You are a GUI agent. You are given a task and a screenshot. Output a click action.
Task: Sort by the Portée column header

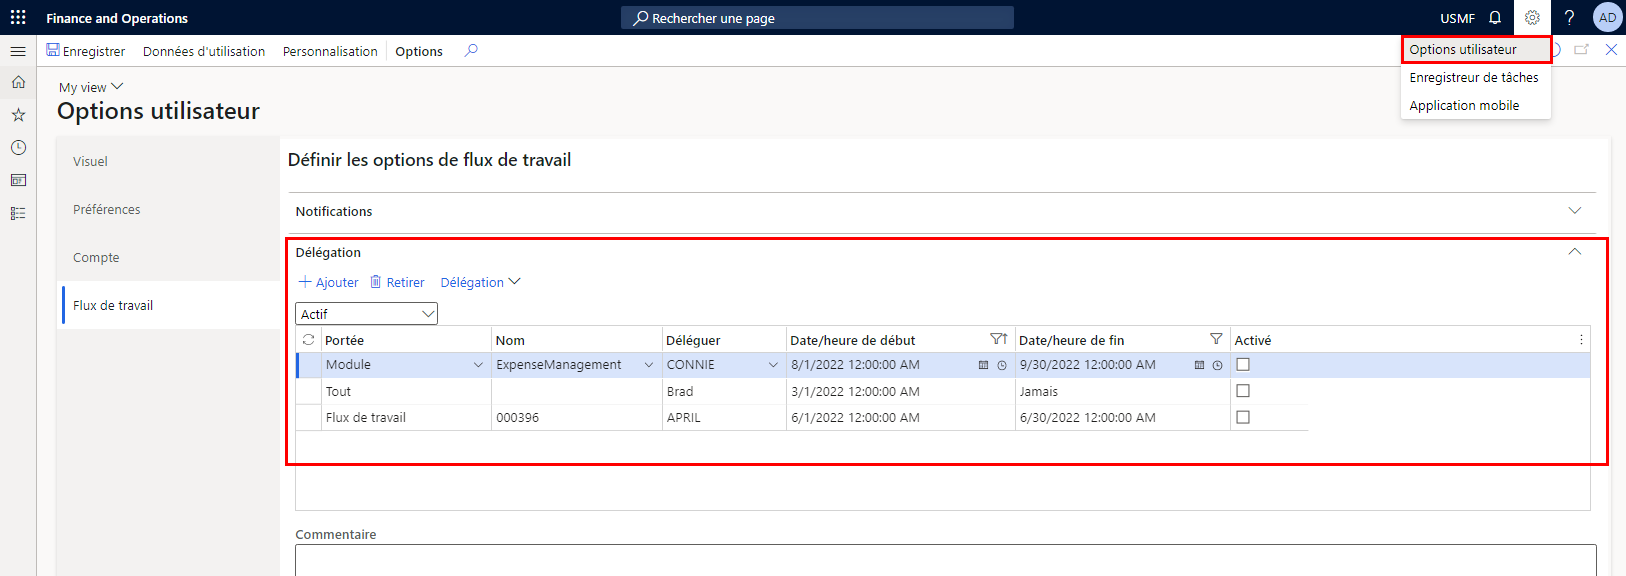coord(344,340)
